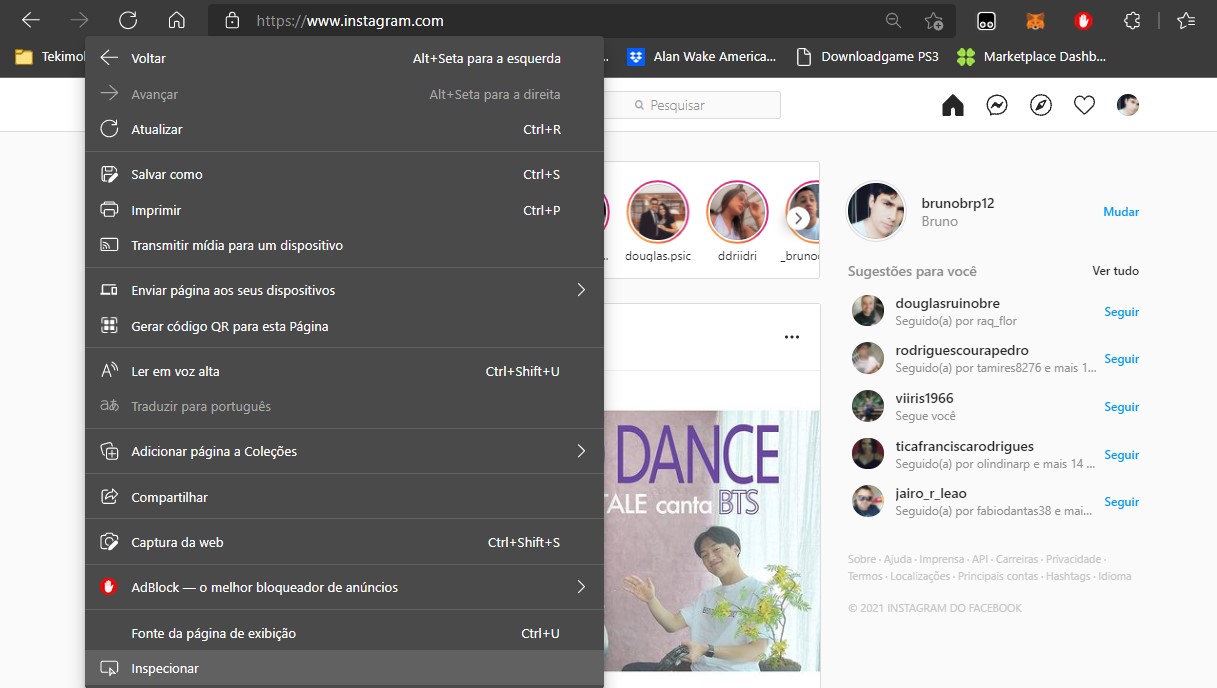The width and height of the screenshot is (1217, 688).
Task: Open Downloadgame PS3 bookmark
Action: click(x=867, y=57)
